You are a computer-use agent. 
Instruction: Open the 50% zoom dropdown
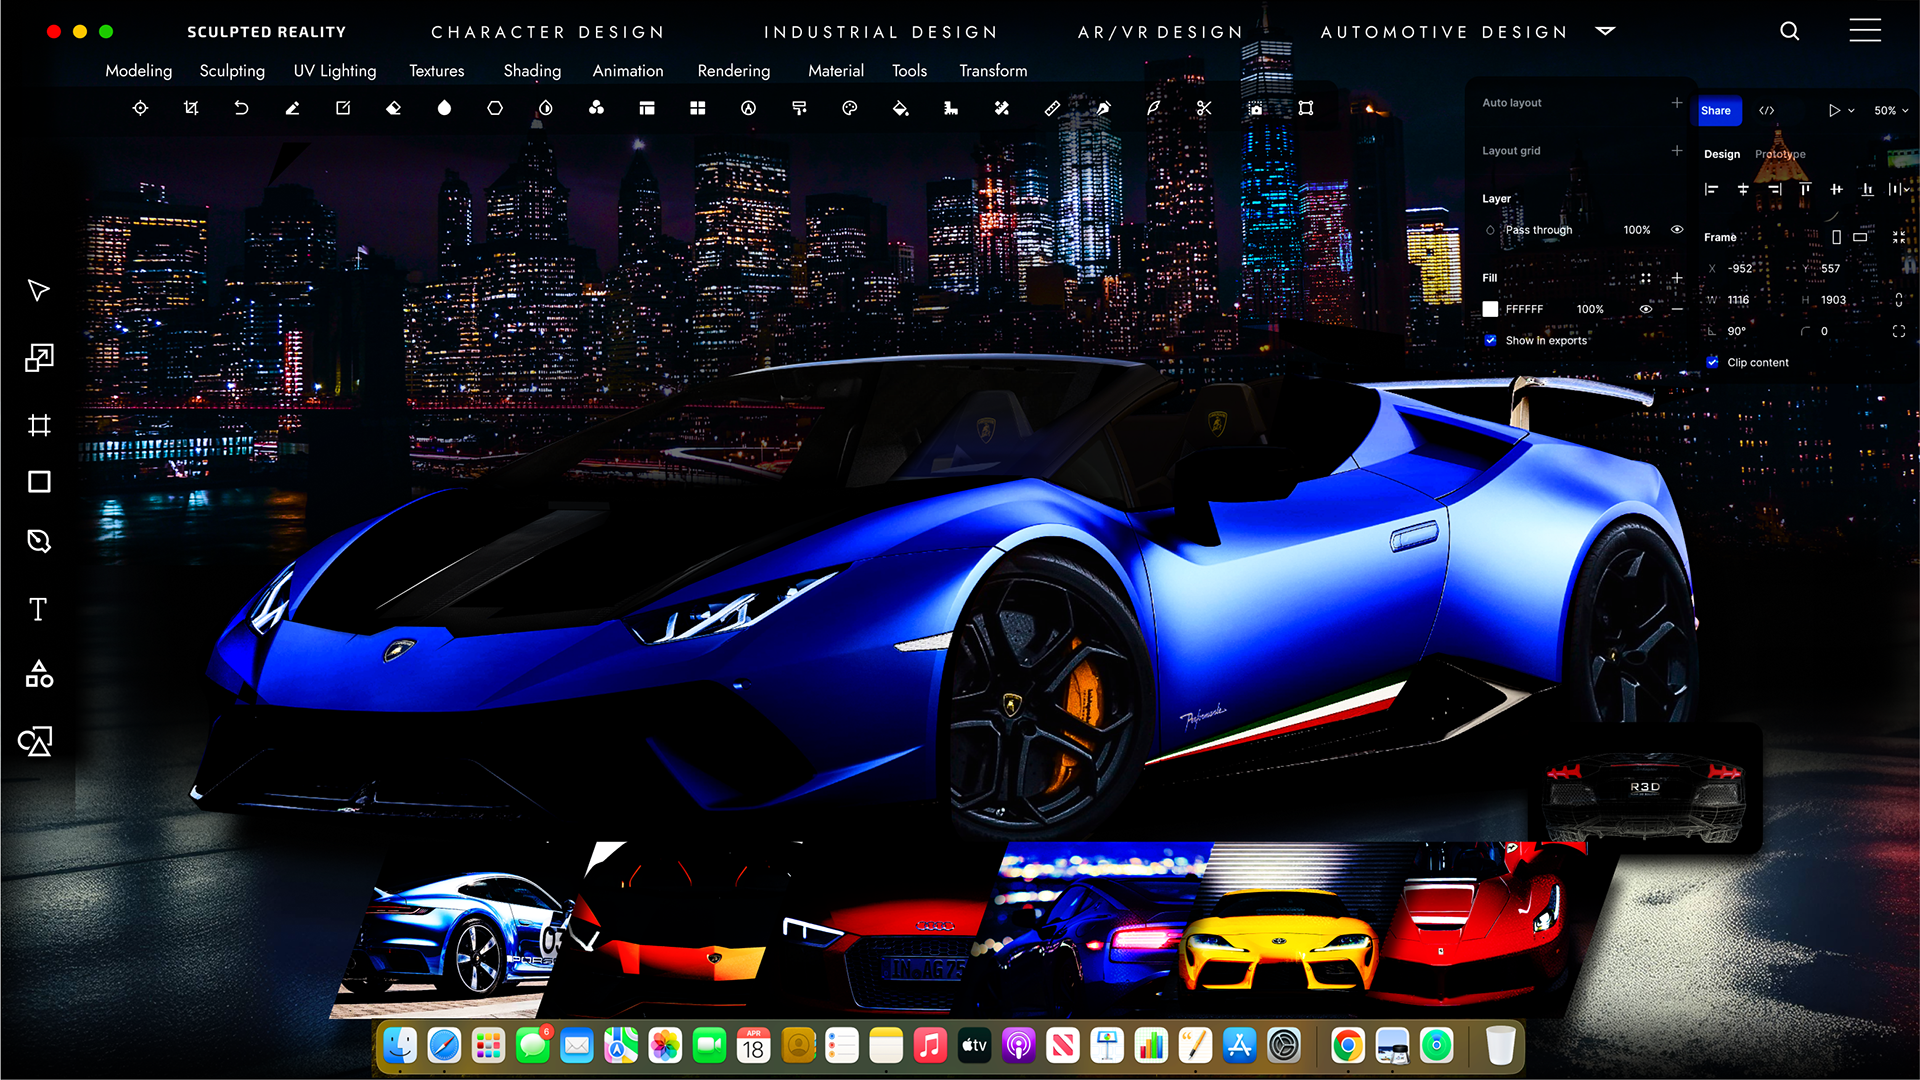1890,111
